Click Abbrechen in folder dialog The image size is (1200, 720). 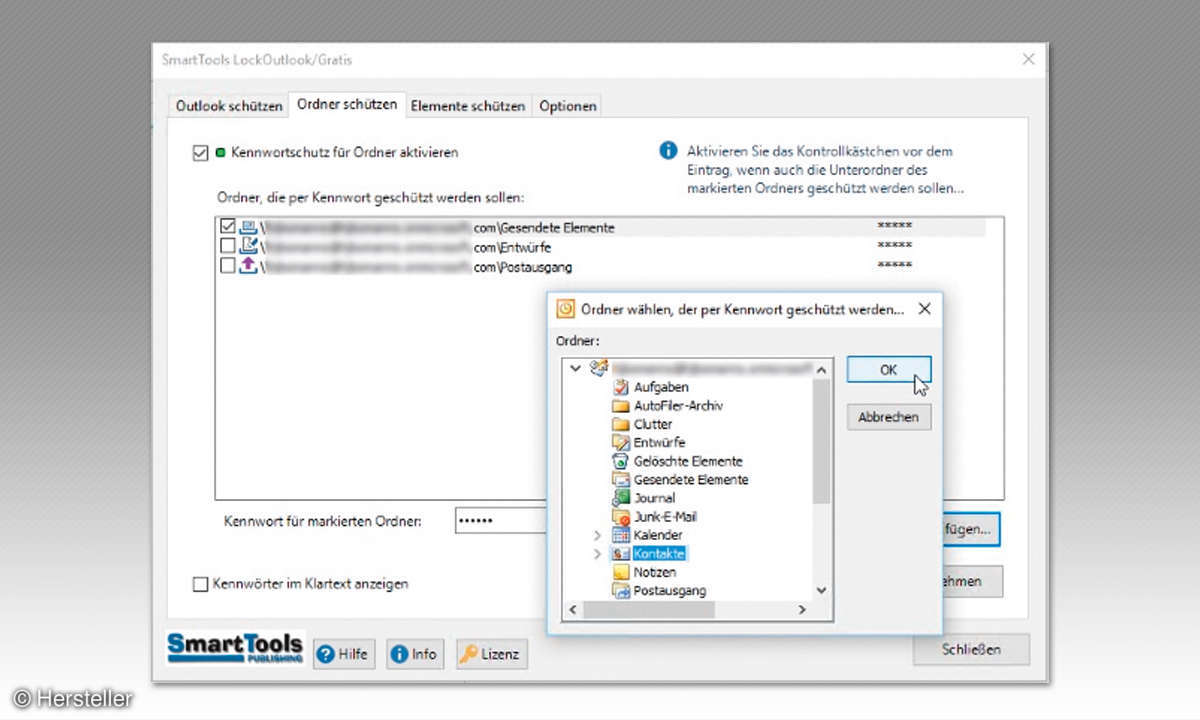click(889, 417)
